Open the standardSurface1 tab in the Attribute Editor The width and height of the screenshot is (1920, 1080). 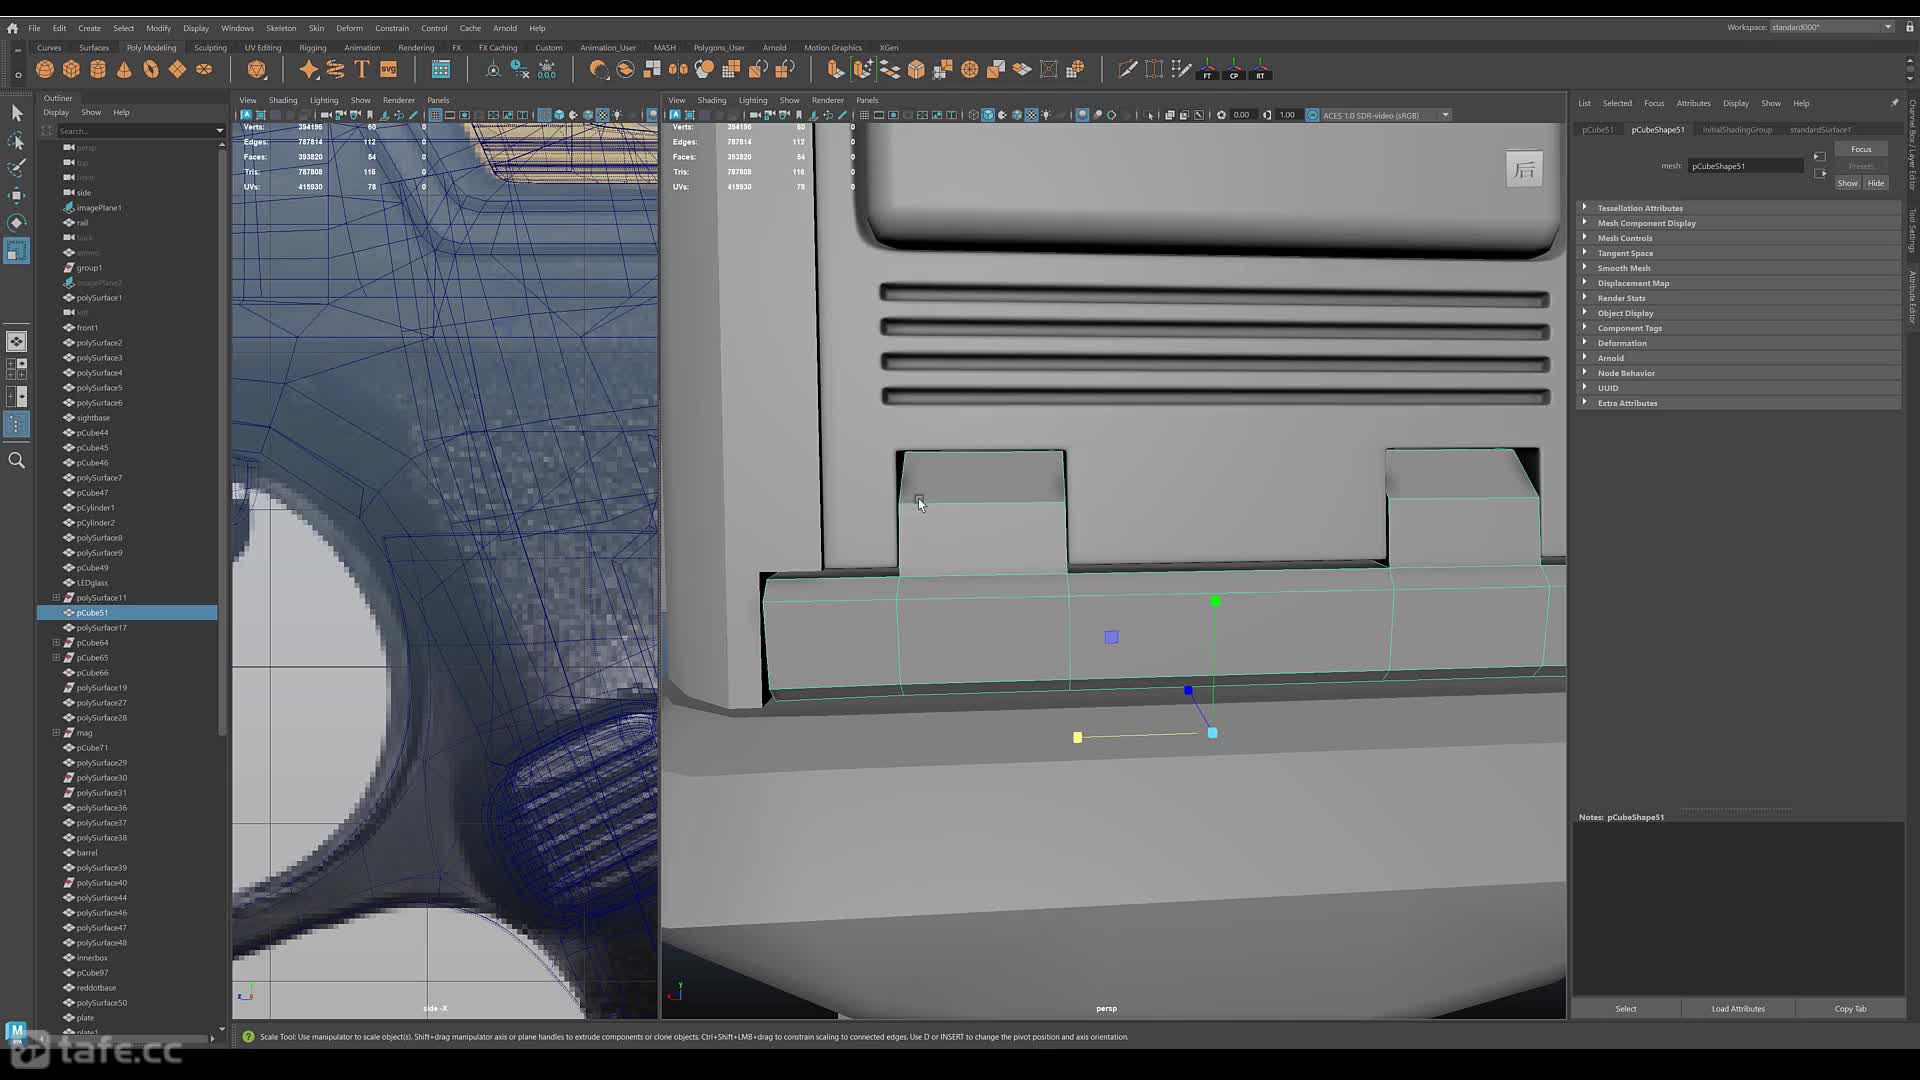[1820, 129]
